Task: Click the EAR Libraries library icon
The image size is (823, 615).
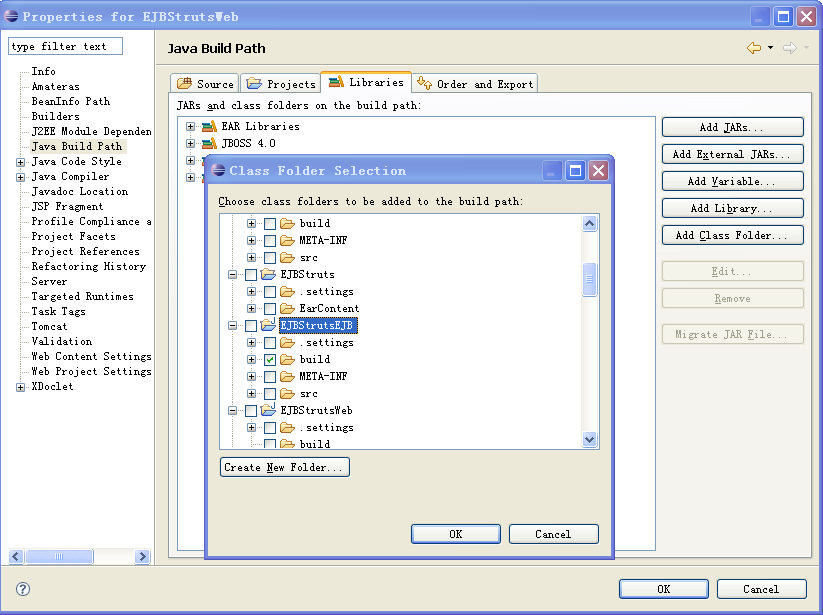Action: [209, 126]
